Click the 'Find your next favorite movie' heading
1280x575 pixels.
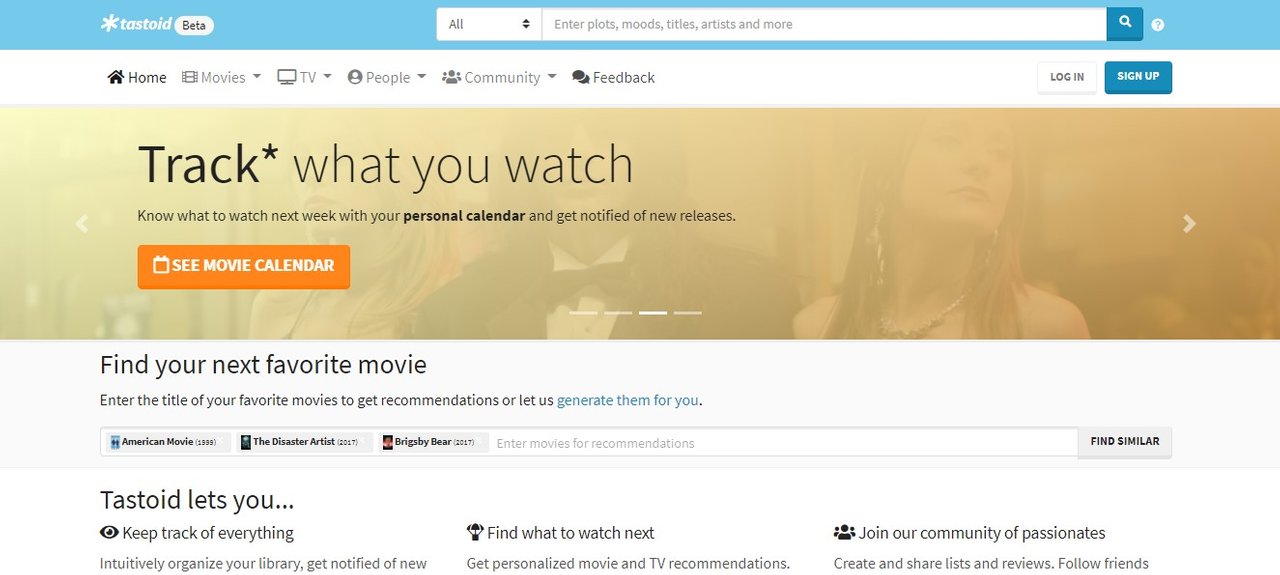pos(263,365)
